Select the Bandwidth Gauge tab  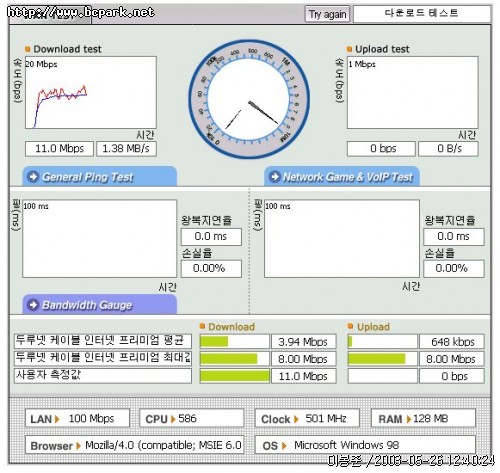point(99,304)
